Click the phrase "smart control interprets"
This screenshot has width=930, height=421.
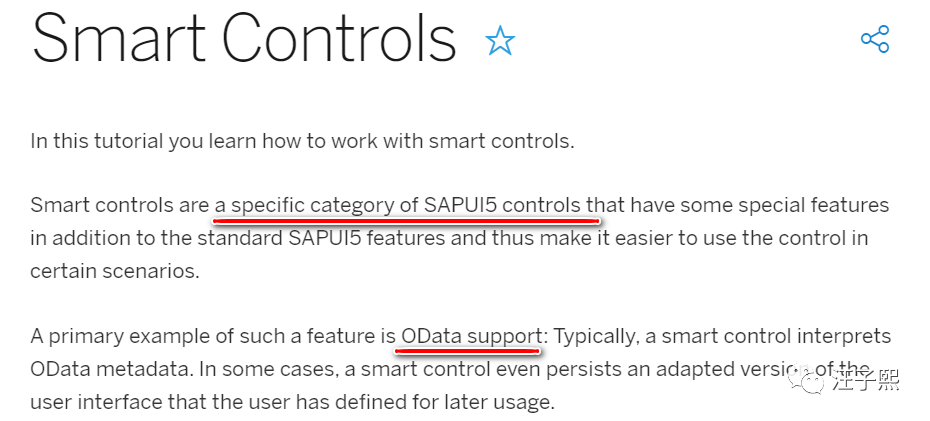tap(776, 336)
